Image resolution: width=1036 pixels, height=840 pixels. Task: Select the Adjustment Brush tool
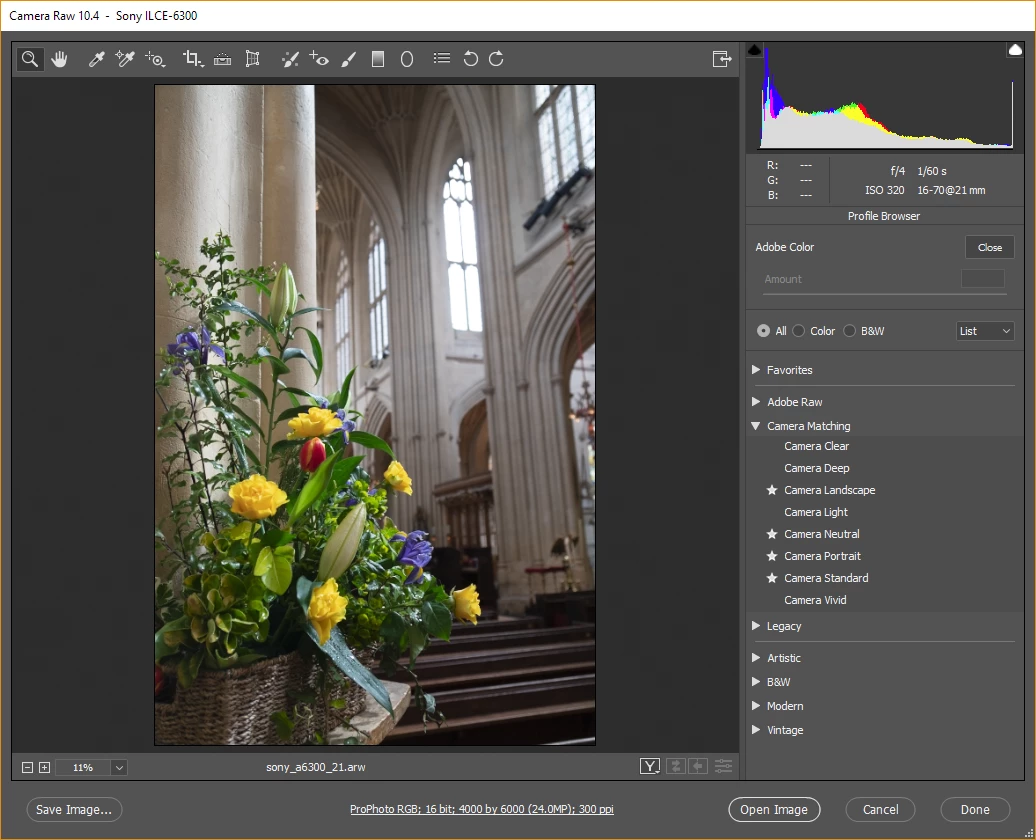tap(348, 59)
